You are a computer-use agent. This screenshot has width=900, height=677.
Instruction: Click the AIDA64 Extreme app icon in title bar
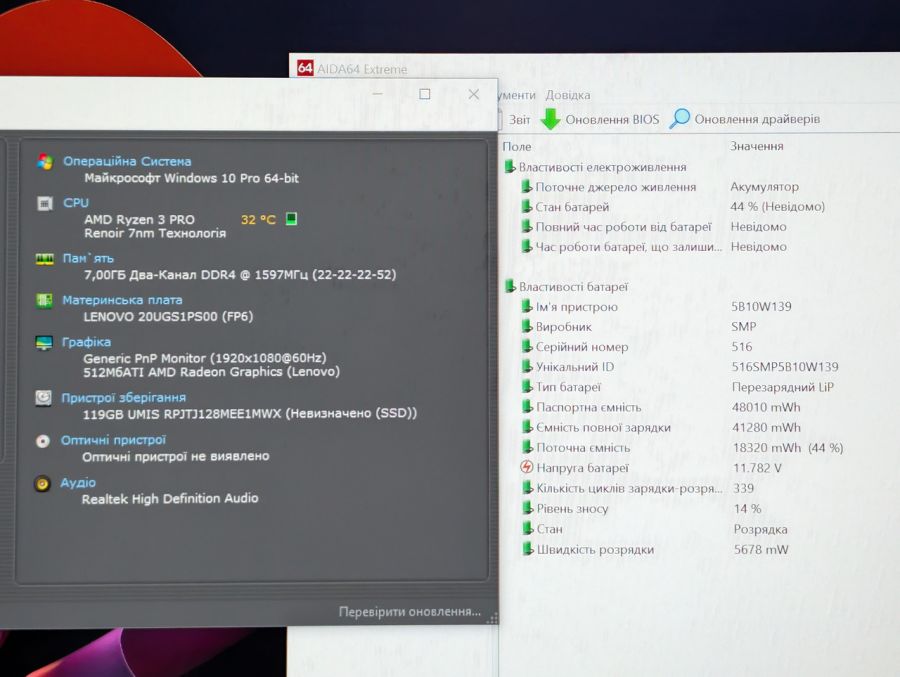point(305,68)
